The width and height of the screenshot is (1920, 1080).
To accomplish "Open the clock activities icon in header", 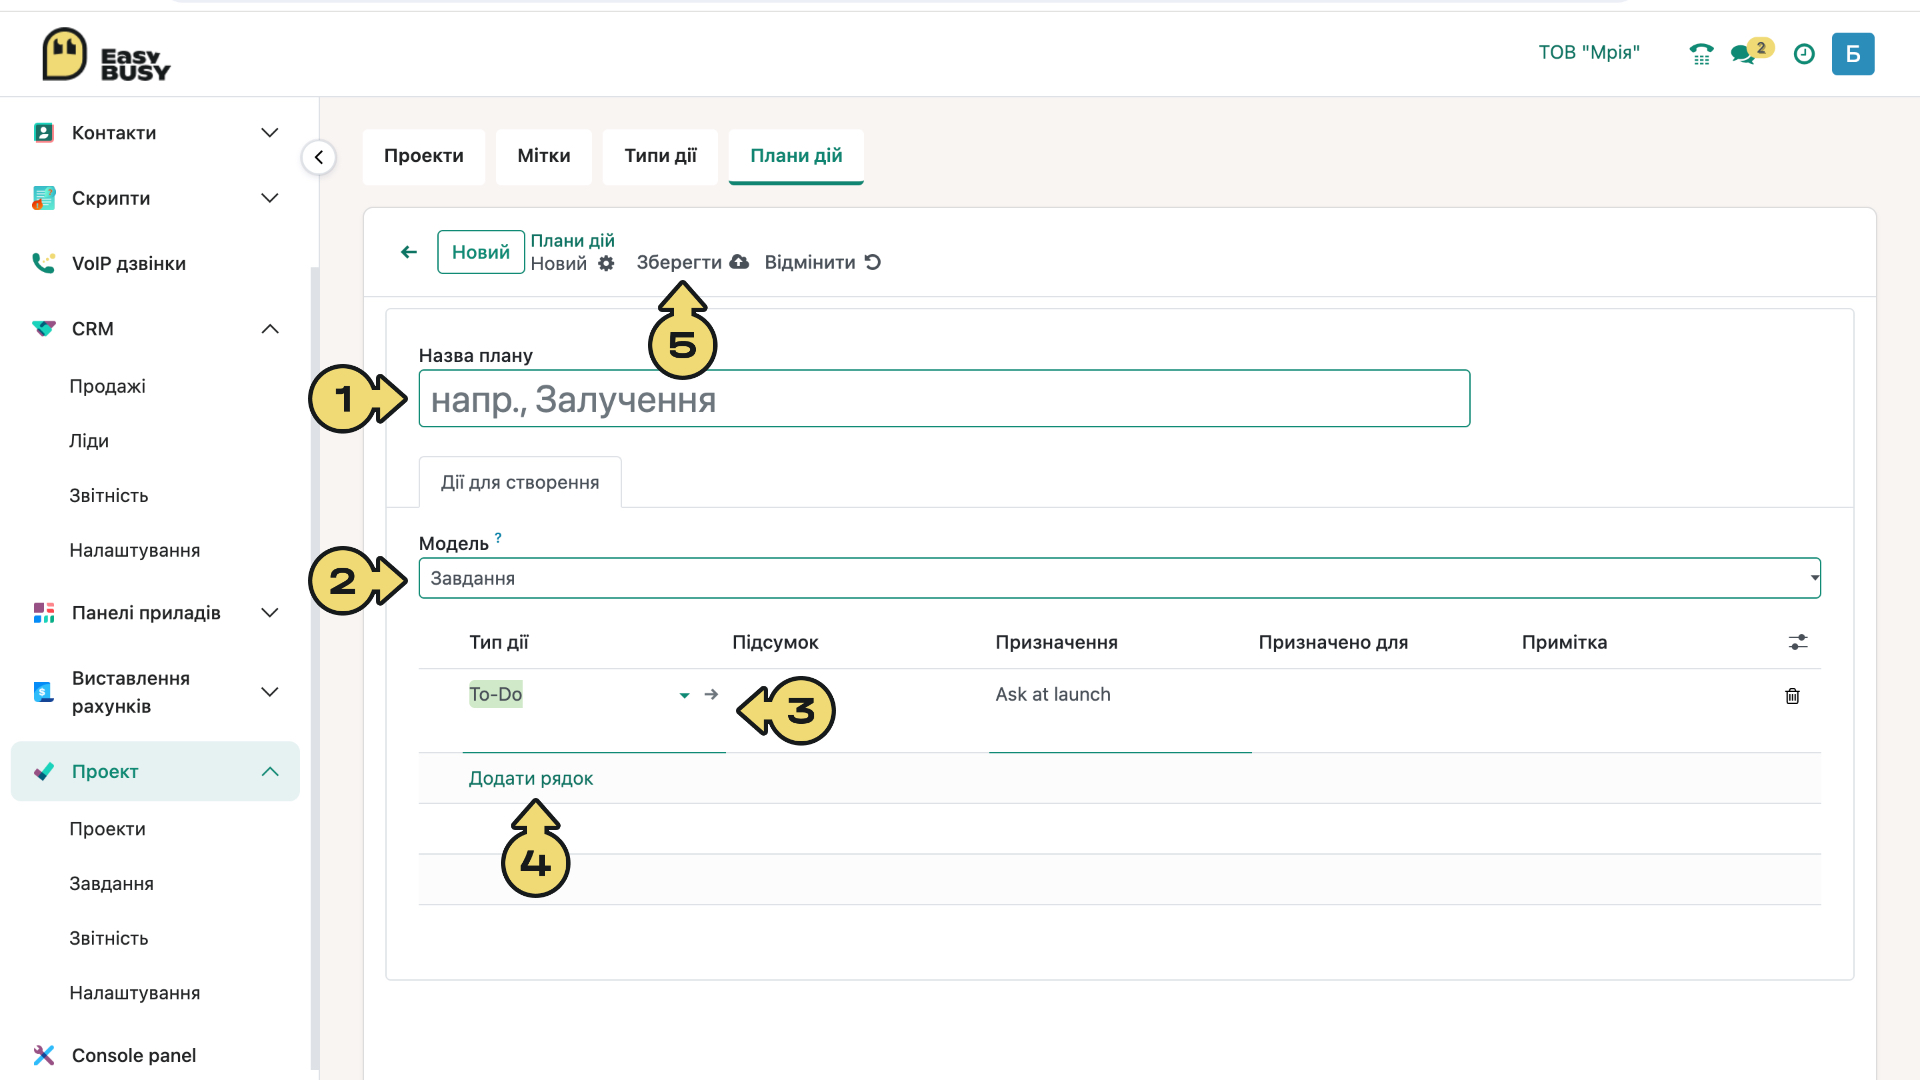I will (1804, 54).
